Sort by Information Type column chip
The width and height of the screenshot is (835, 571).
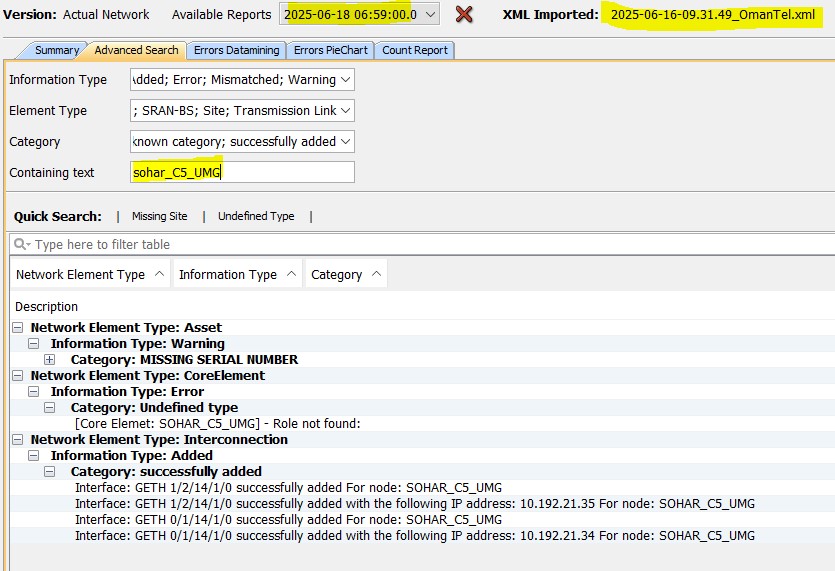(237, 274)
